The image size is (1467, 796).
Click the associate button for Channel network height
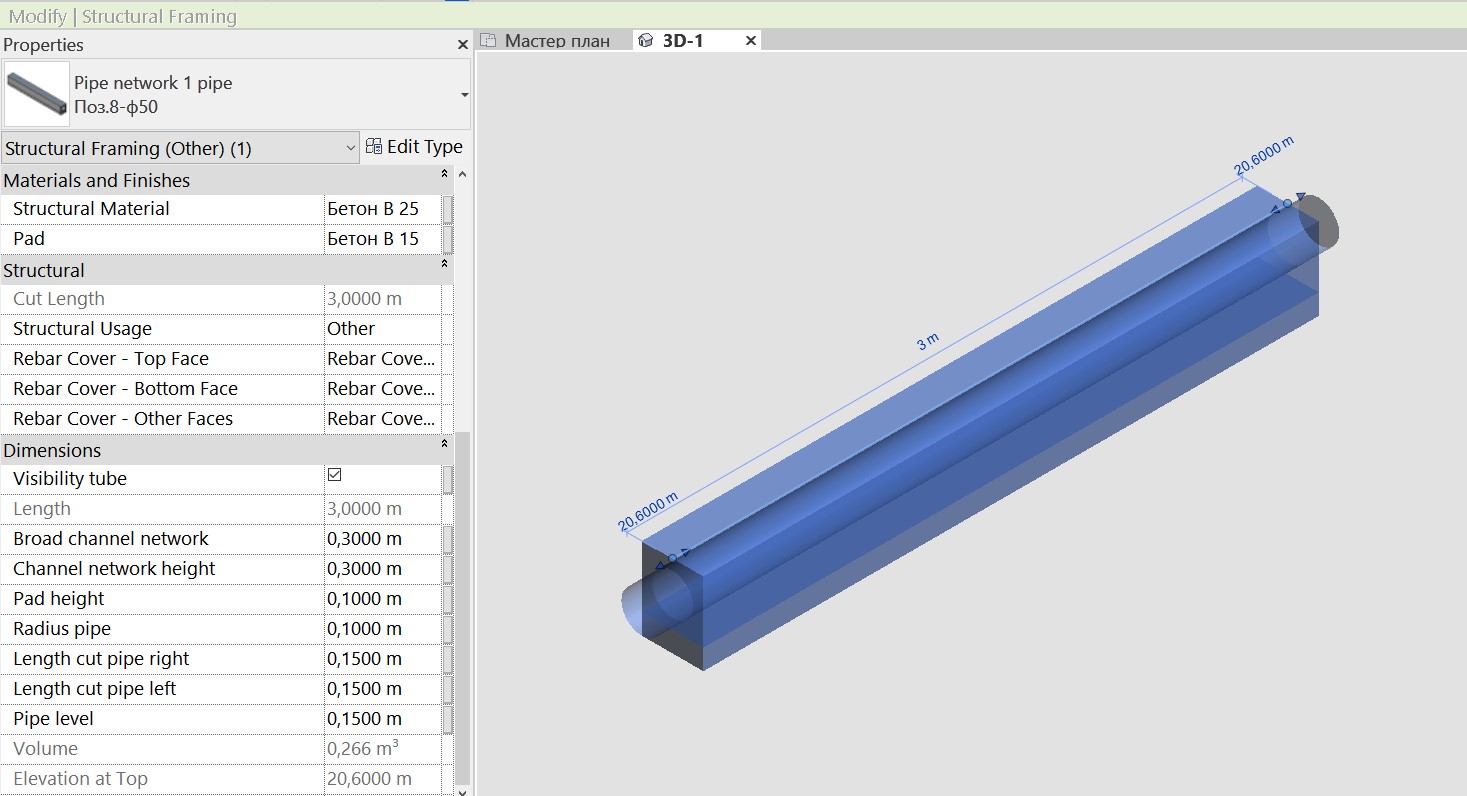[x=447, y=569]
